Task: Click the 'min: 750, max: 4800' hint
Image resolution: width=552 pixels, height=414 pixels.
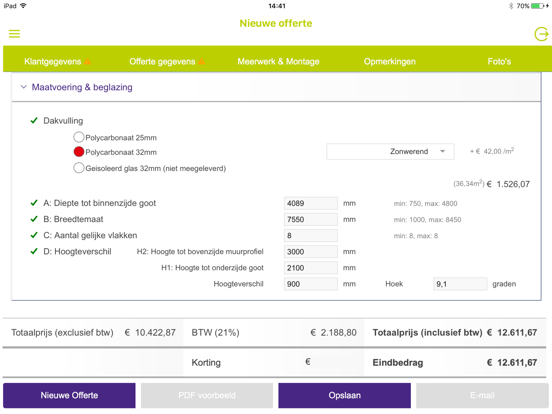Action: point(425,203)
